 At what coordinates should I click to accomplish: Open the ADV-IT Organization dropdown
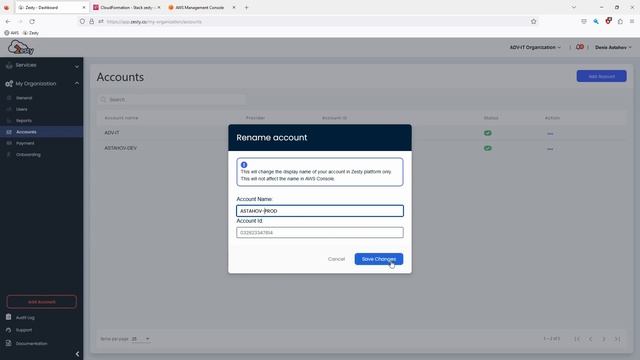click(535, 47)
